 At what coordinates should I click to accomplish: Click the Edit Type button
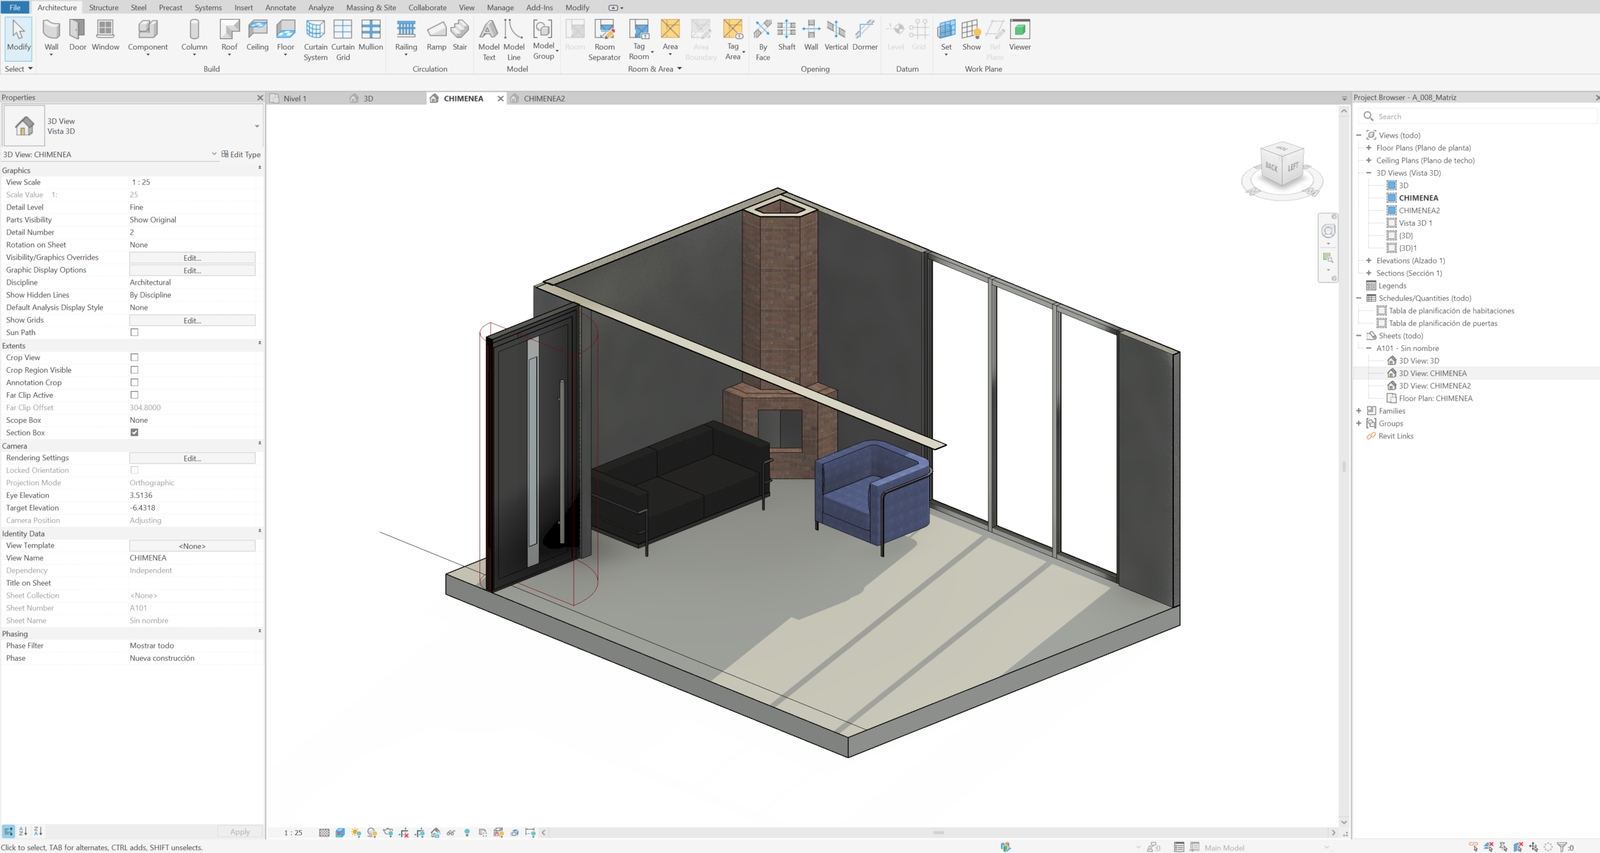tap(240, 154)
